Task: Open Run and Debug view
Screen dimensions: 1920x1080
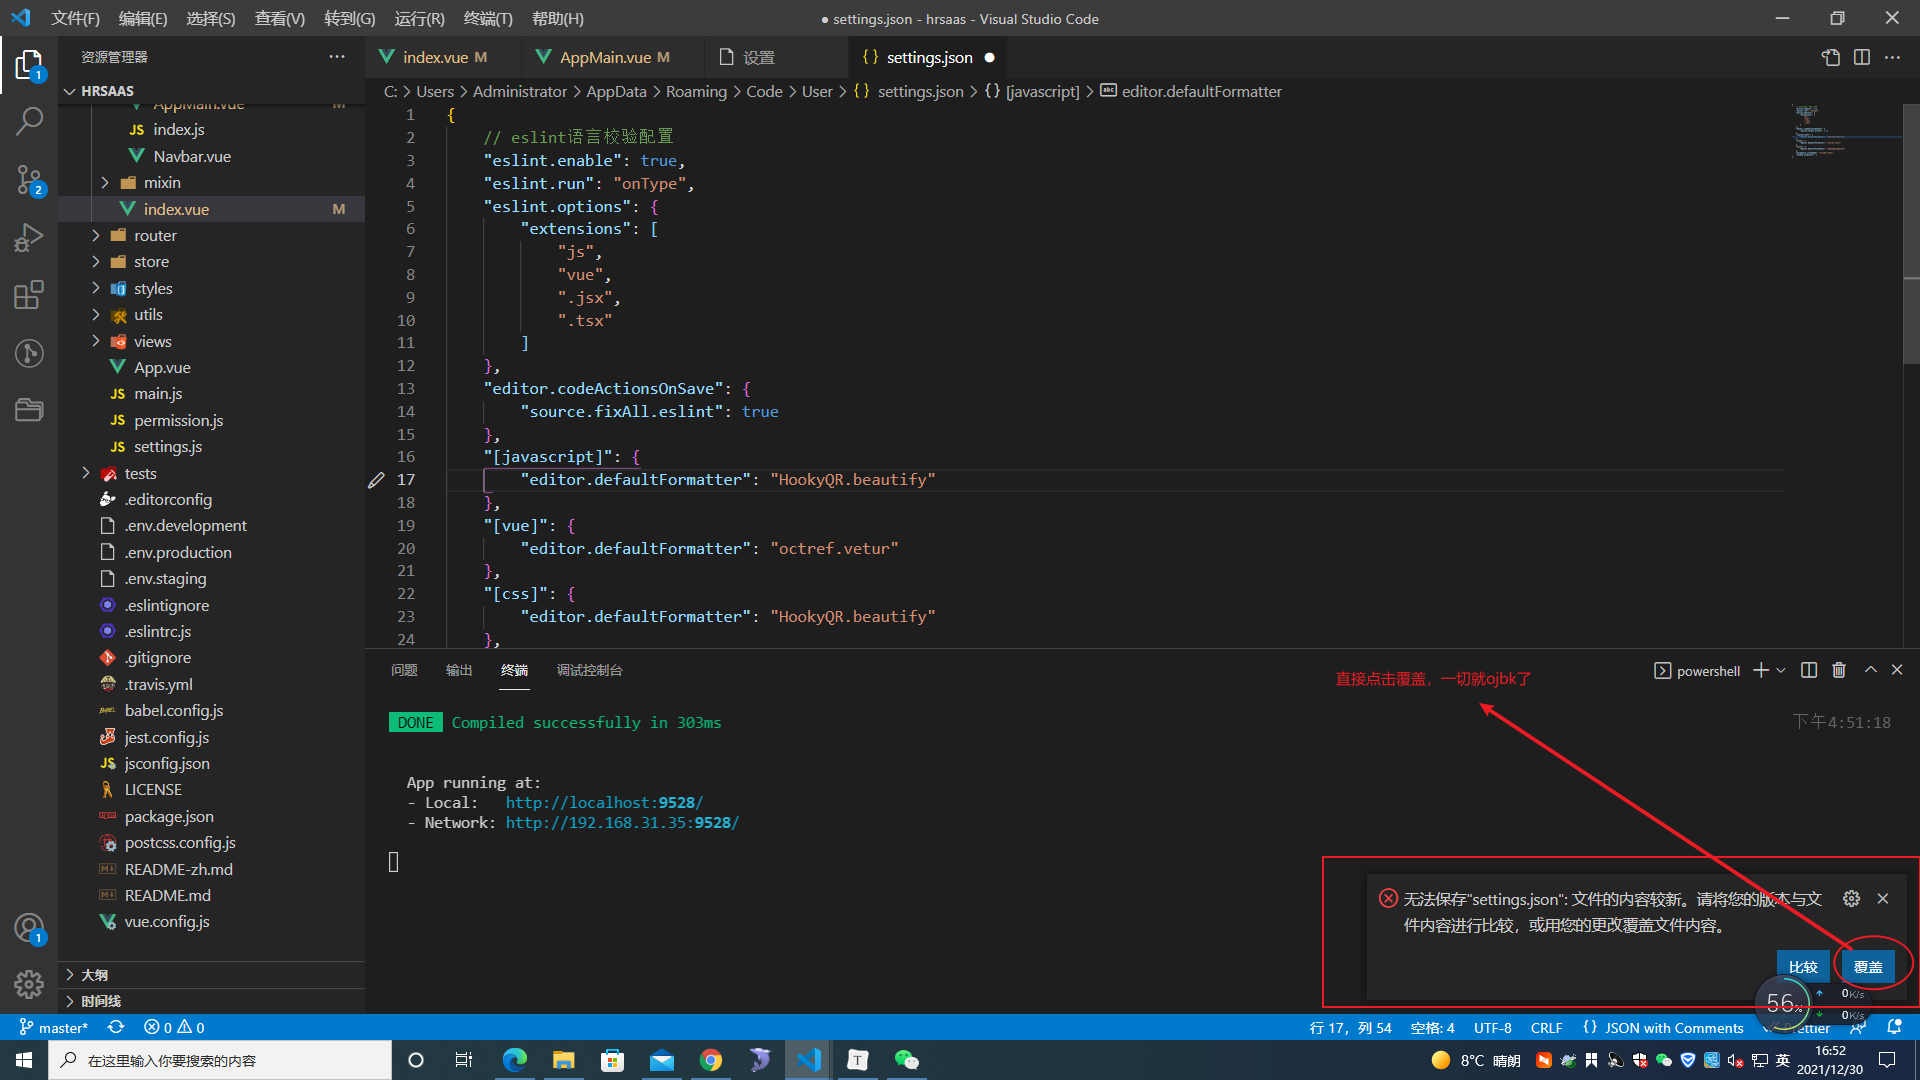Action: 29,238
